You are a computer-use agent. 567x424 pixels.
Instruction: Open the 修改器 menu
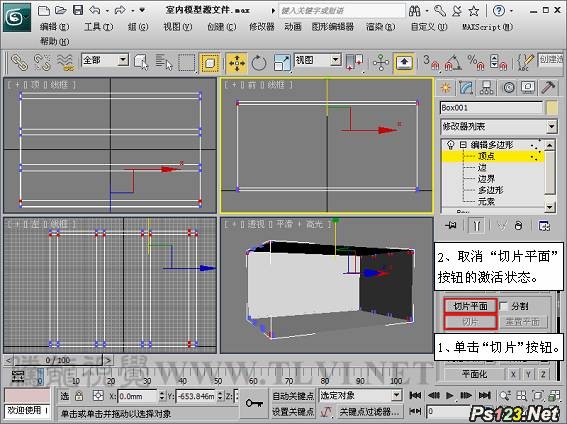tap(262, 27)
